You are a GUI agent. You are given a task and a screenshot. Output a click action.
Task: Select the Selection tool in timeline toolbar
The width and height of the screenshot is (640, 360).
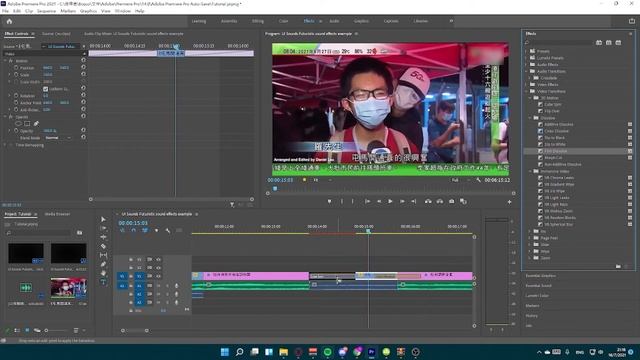tap(103, 220)
